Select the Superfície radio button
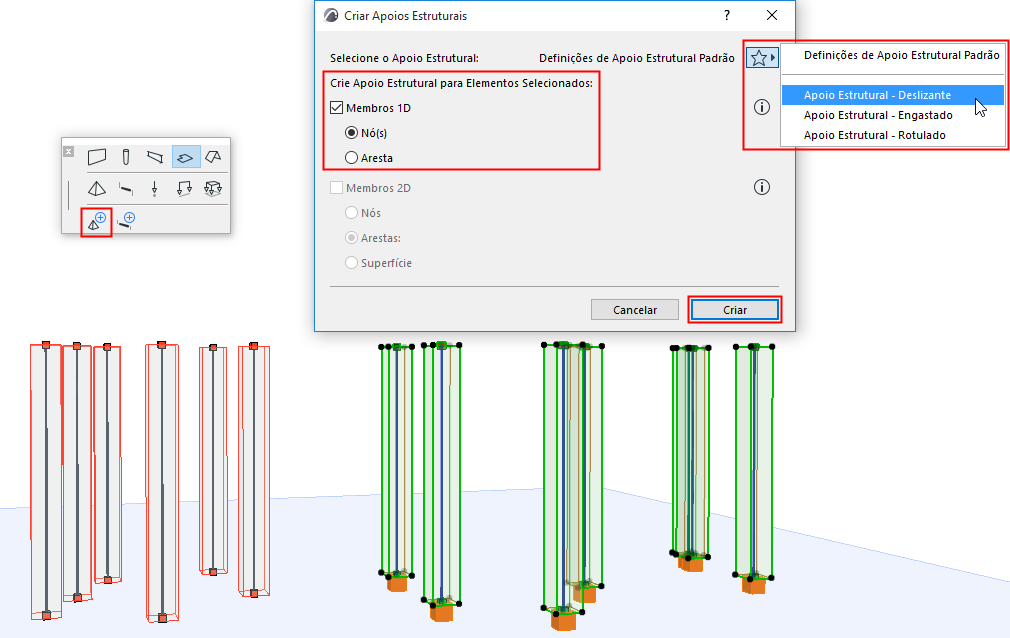The height and width of the screenshot is (638, 1010). point(351,262)
